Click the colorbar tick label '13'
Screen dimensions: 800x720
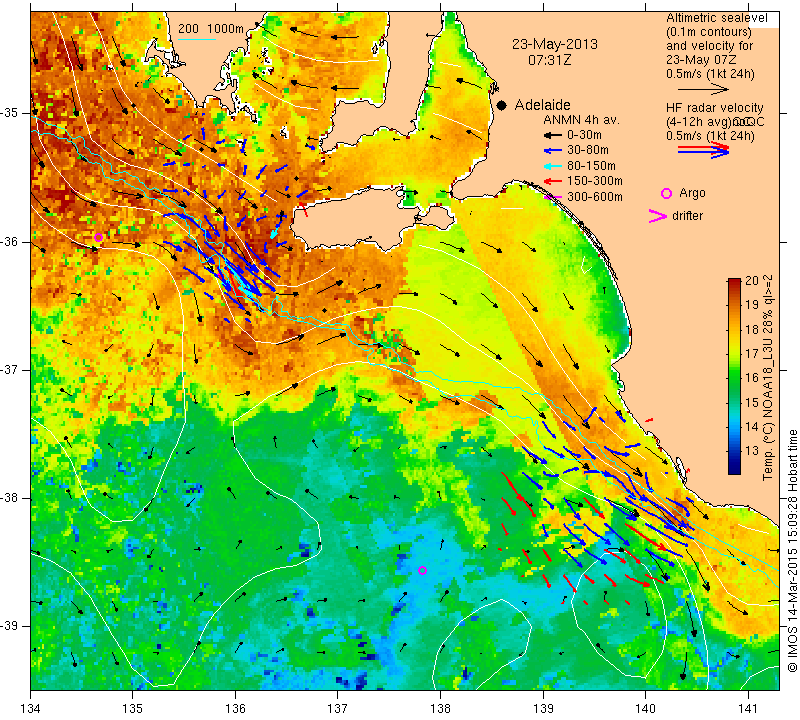(x=752, y=451)
